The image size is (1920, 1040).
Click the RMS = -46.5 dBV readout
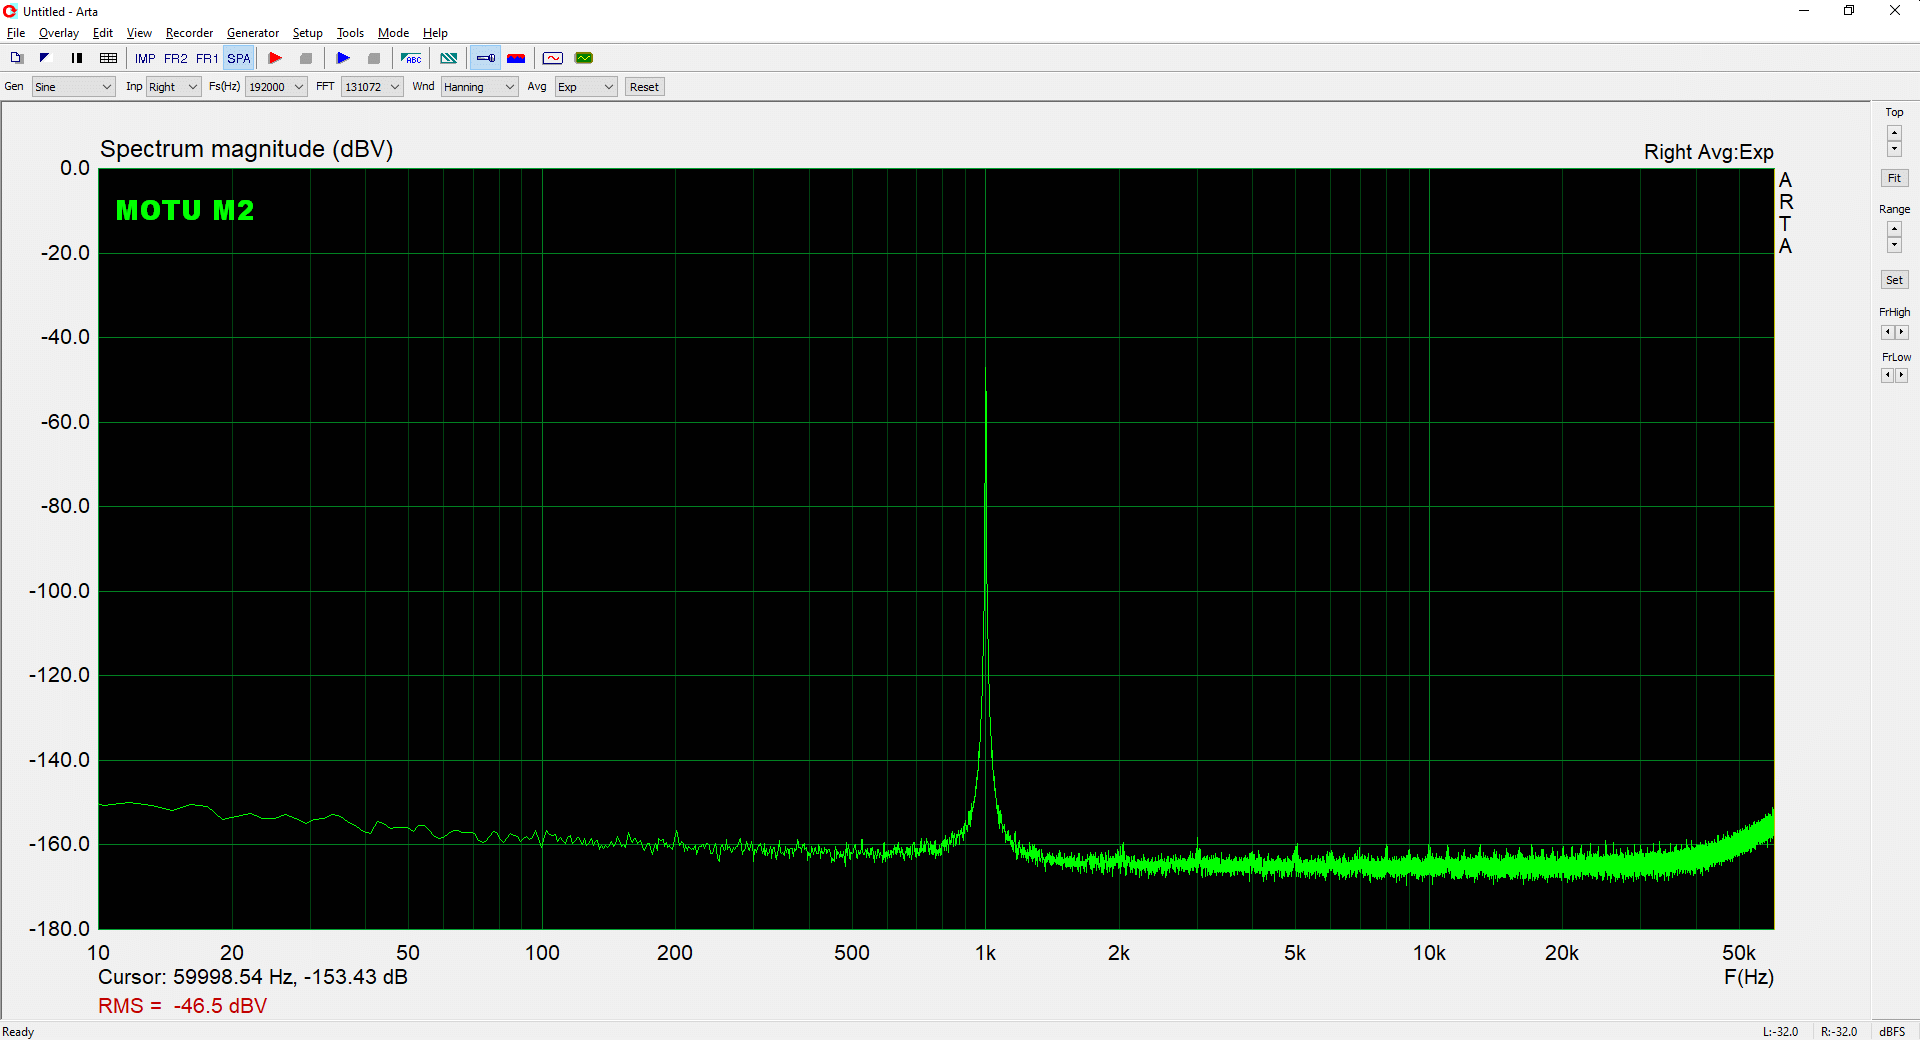click(x=183, y=1006)
